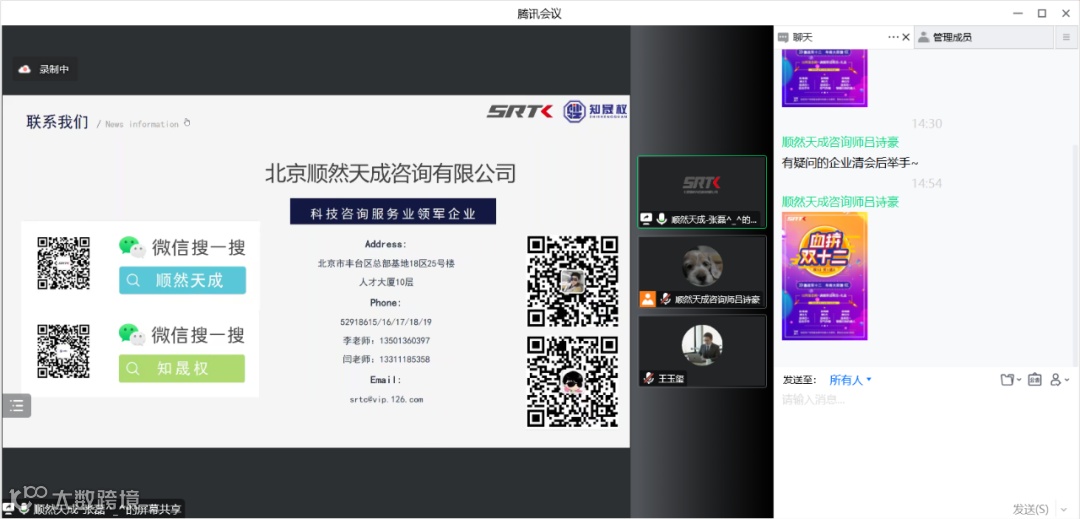Screen dimensions: 1080x519
Task: Click the SRT logo on the slide
Action: coord(520,112)
